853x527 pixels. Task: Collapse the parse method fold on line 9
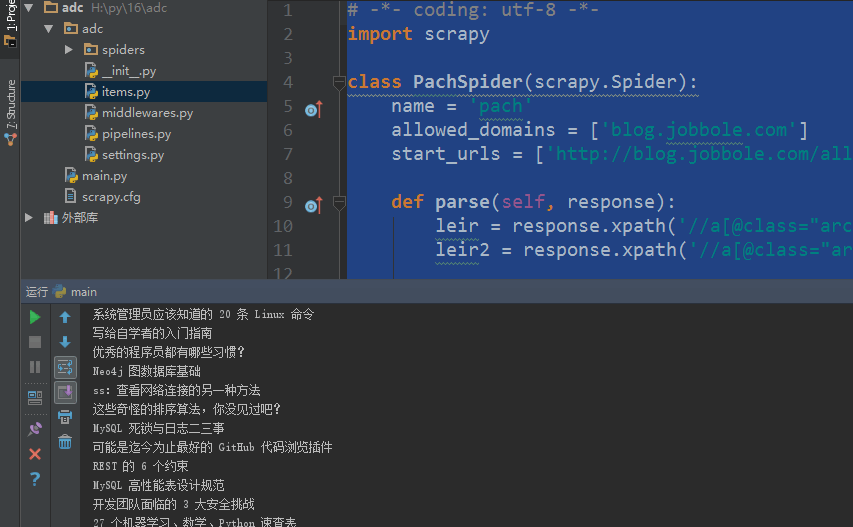click(x=339, y=203)
